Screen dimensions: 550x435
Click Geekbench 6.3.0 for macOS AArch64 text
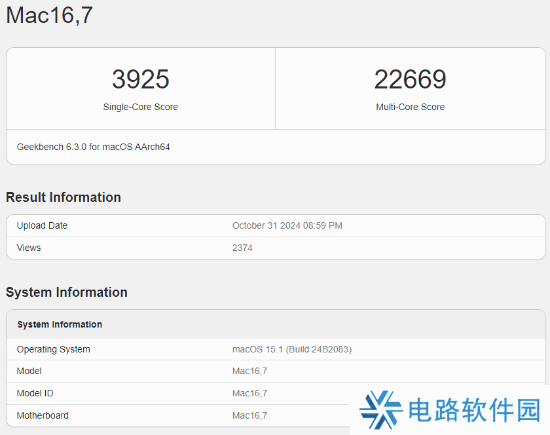click(93, 147)
